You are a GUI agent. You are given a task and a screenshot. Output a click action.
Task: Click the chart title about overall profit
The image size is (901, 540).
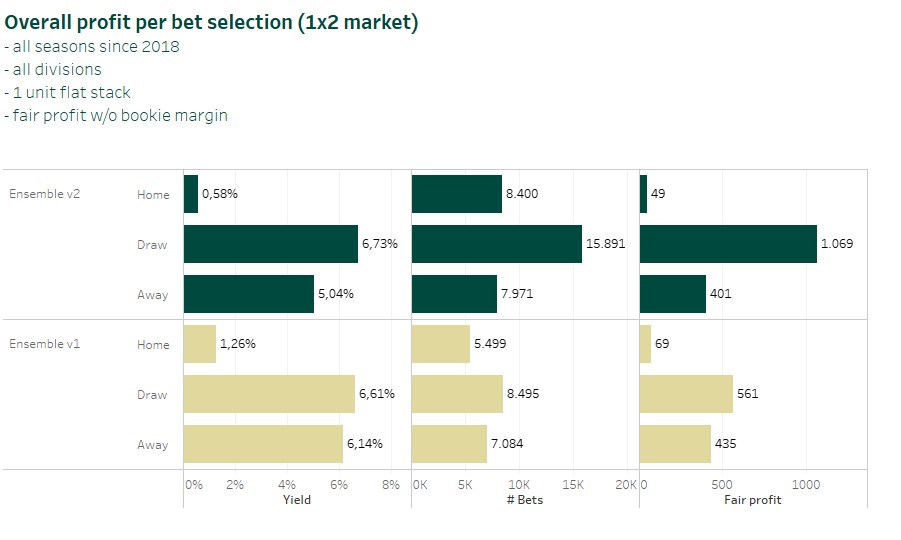212,22
